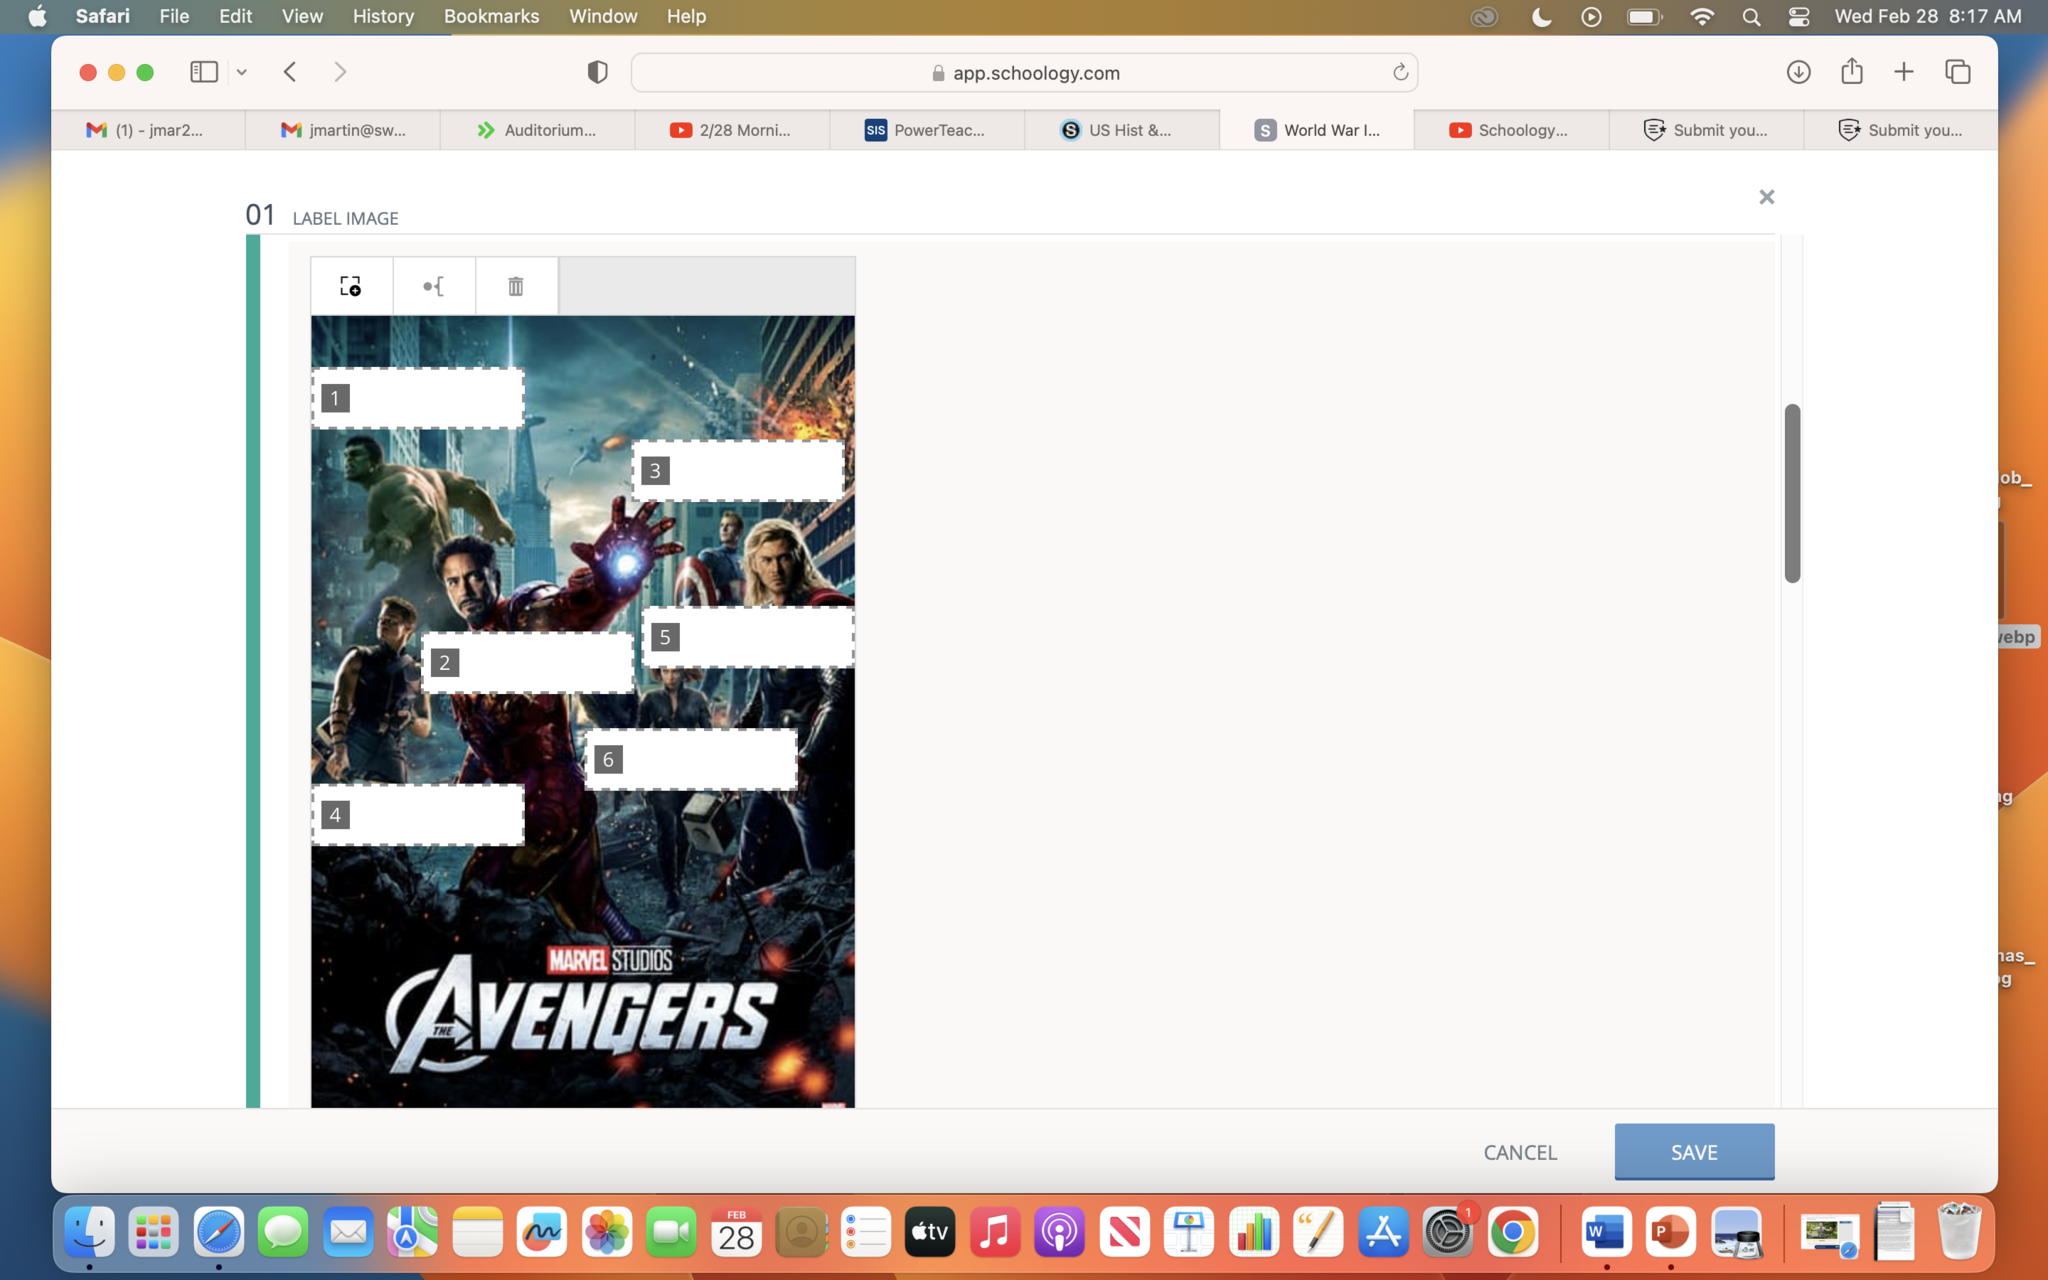
Task: Select response box number 3
Action: [x=738, y=471]
